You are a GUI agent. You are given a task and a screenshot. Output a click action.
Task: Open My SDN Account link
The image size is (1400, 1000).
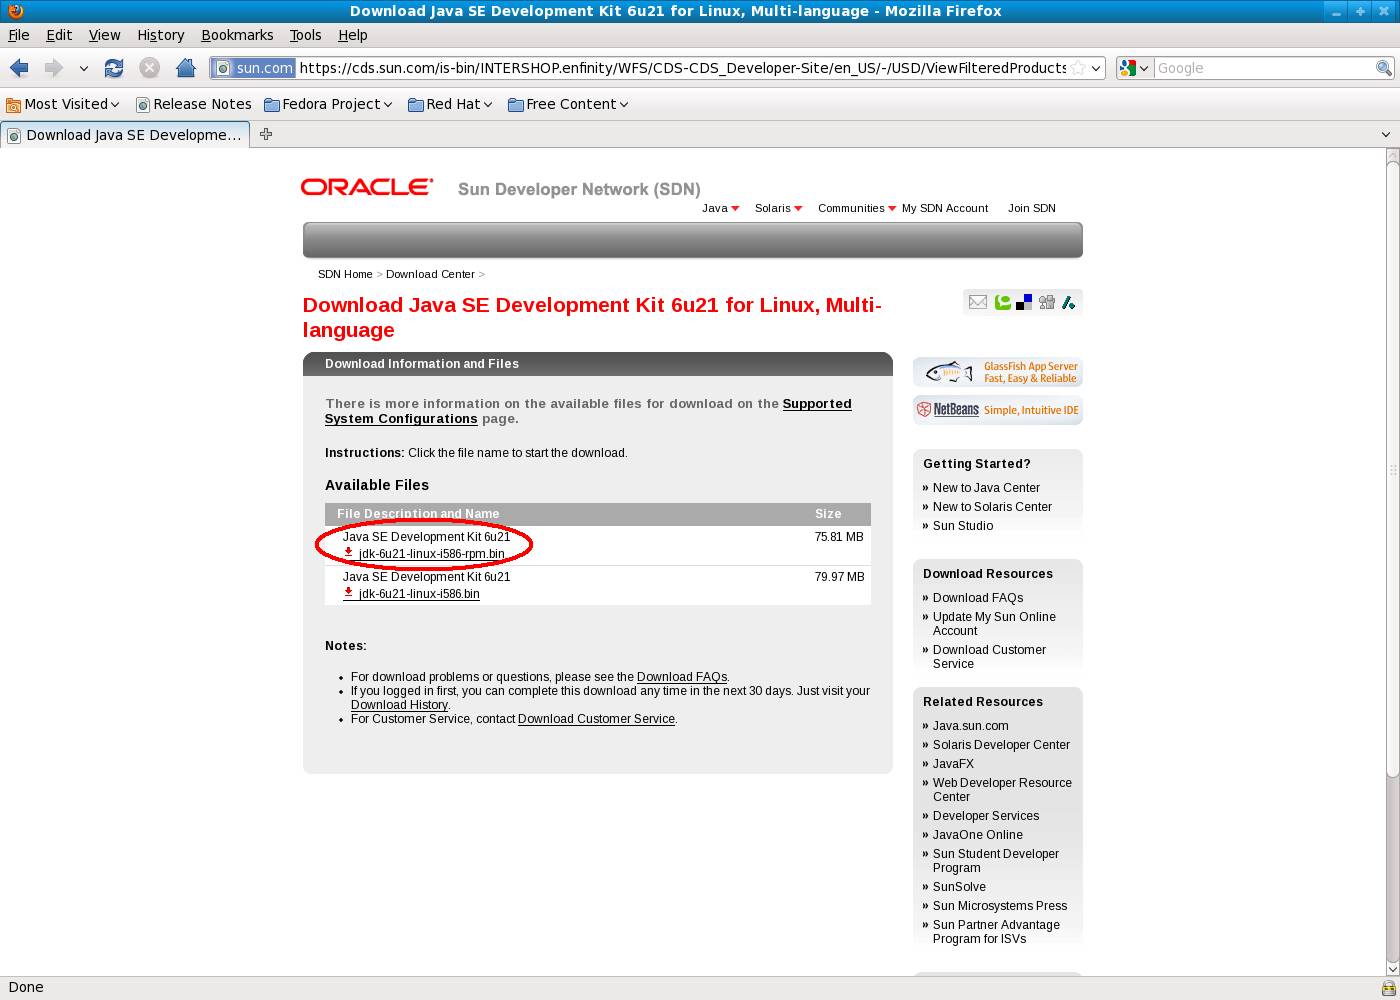pos(945,208)
